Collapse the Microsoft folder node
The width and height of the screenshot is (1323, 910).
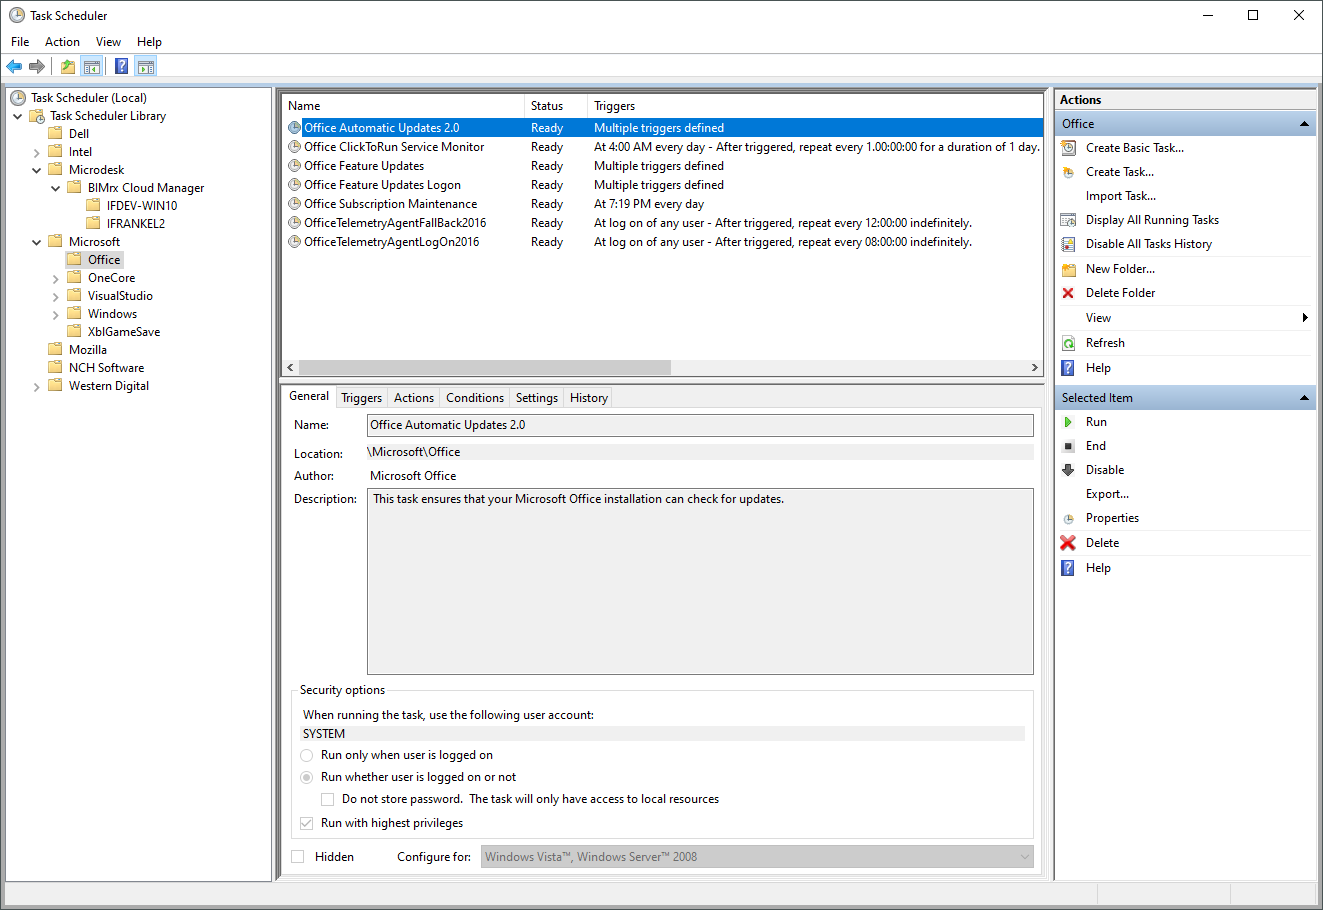coord(37,242)
